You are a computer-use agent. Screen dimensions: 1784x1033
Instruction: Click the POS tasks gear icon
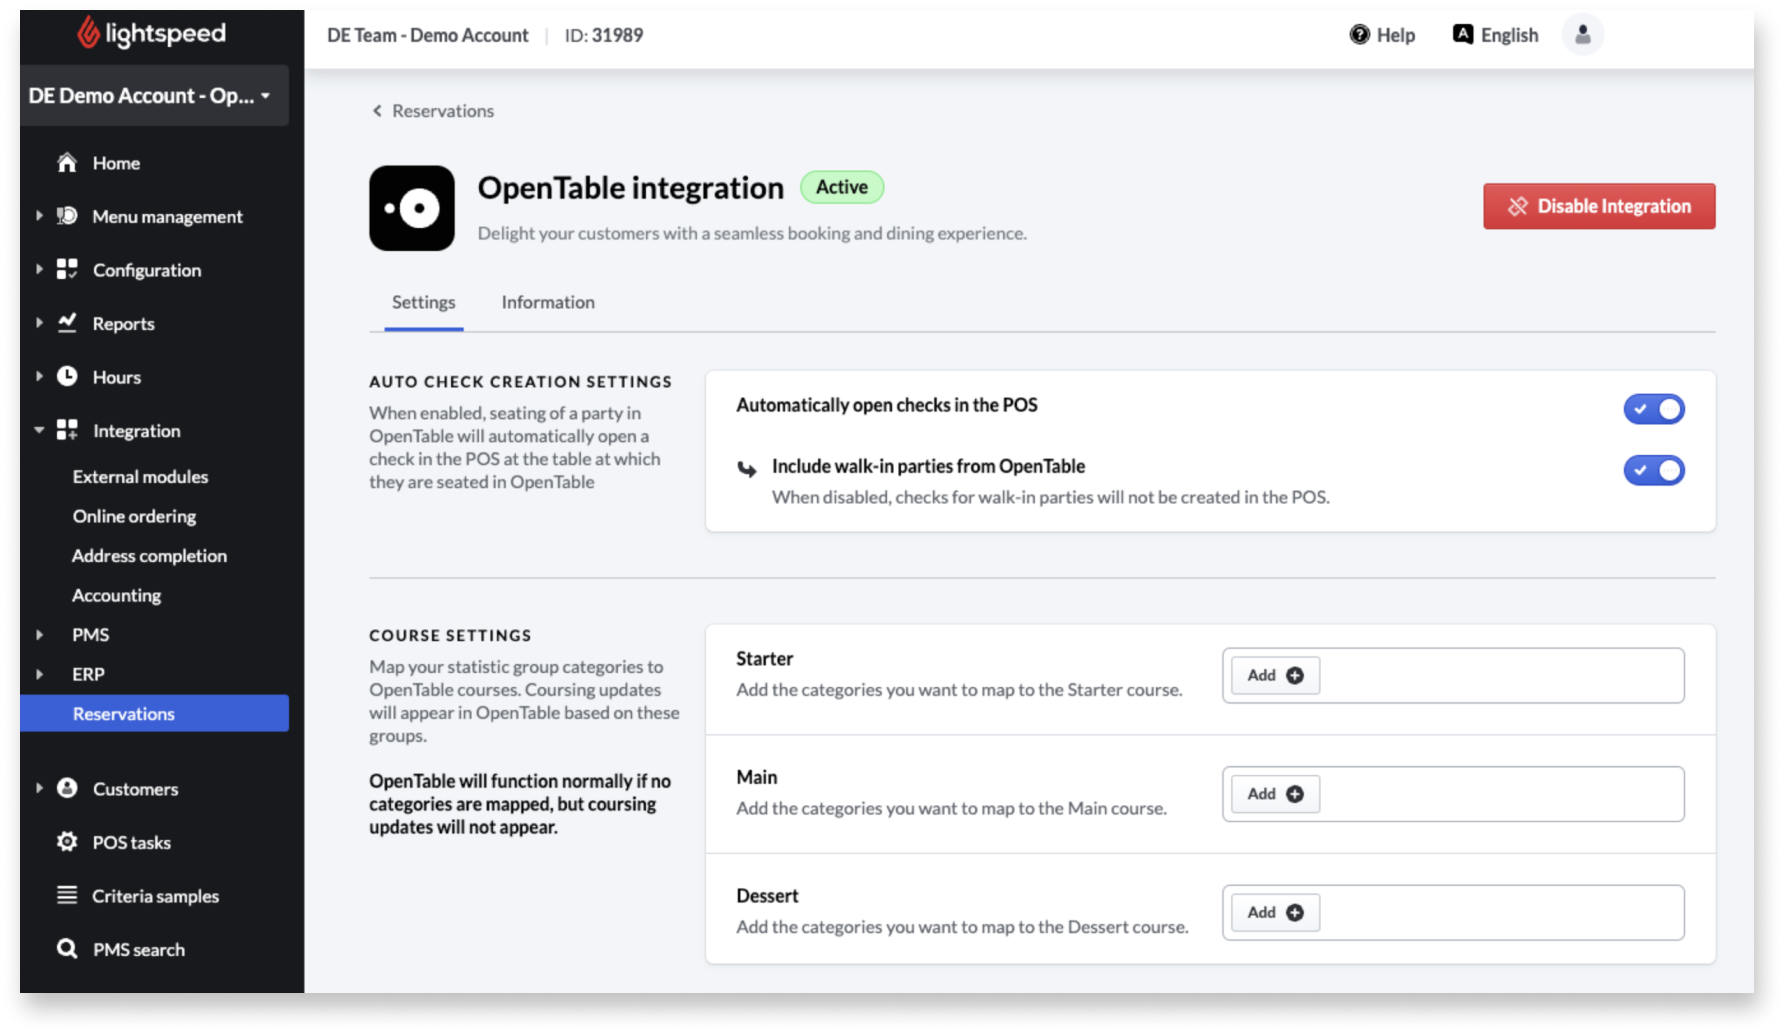pyautogui.click(x=67, y=842)
